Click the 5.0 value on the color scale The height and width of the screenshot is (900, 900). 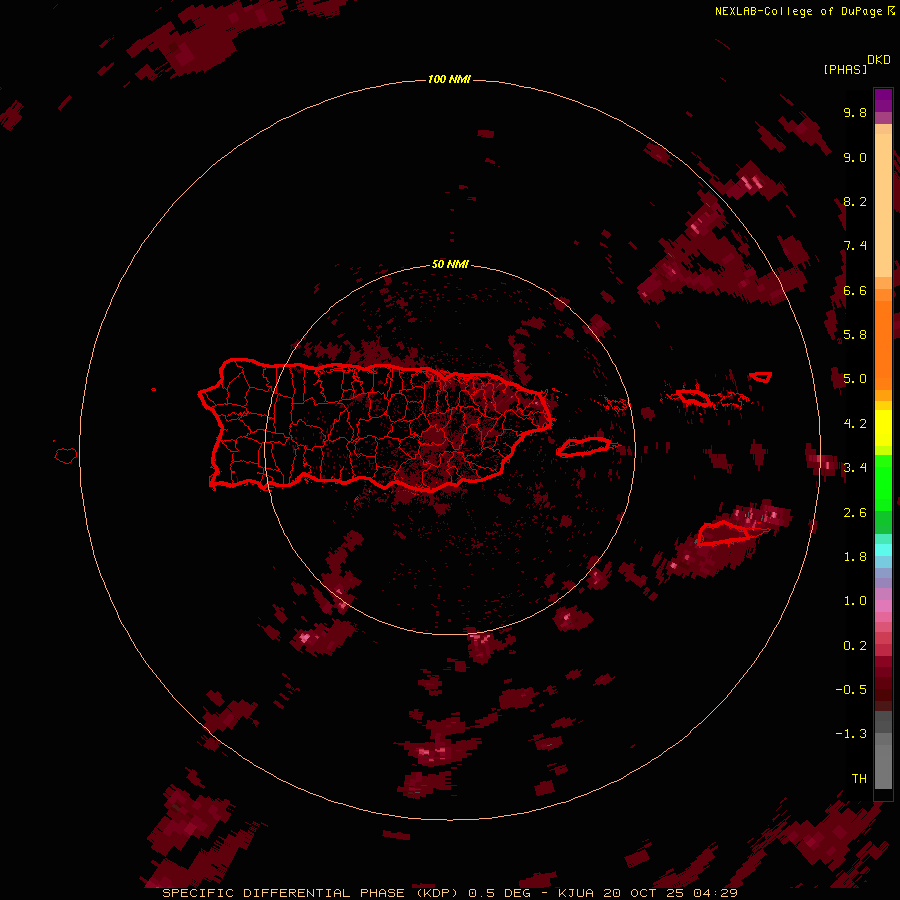point(855,379)
